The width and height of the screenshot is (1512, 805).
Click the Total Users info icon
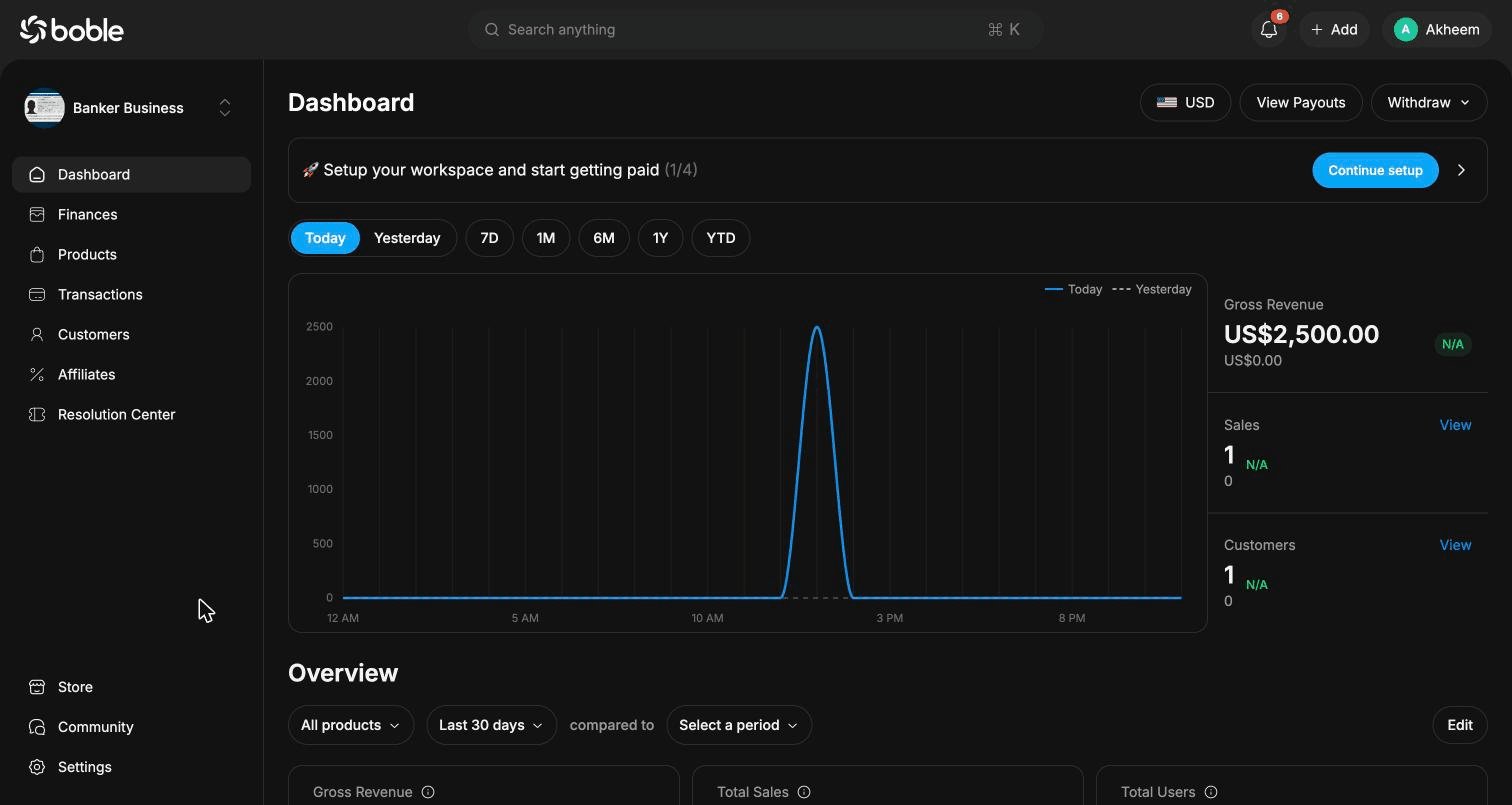coord(1211,792)
